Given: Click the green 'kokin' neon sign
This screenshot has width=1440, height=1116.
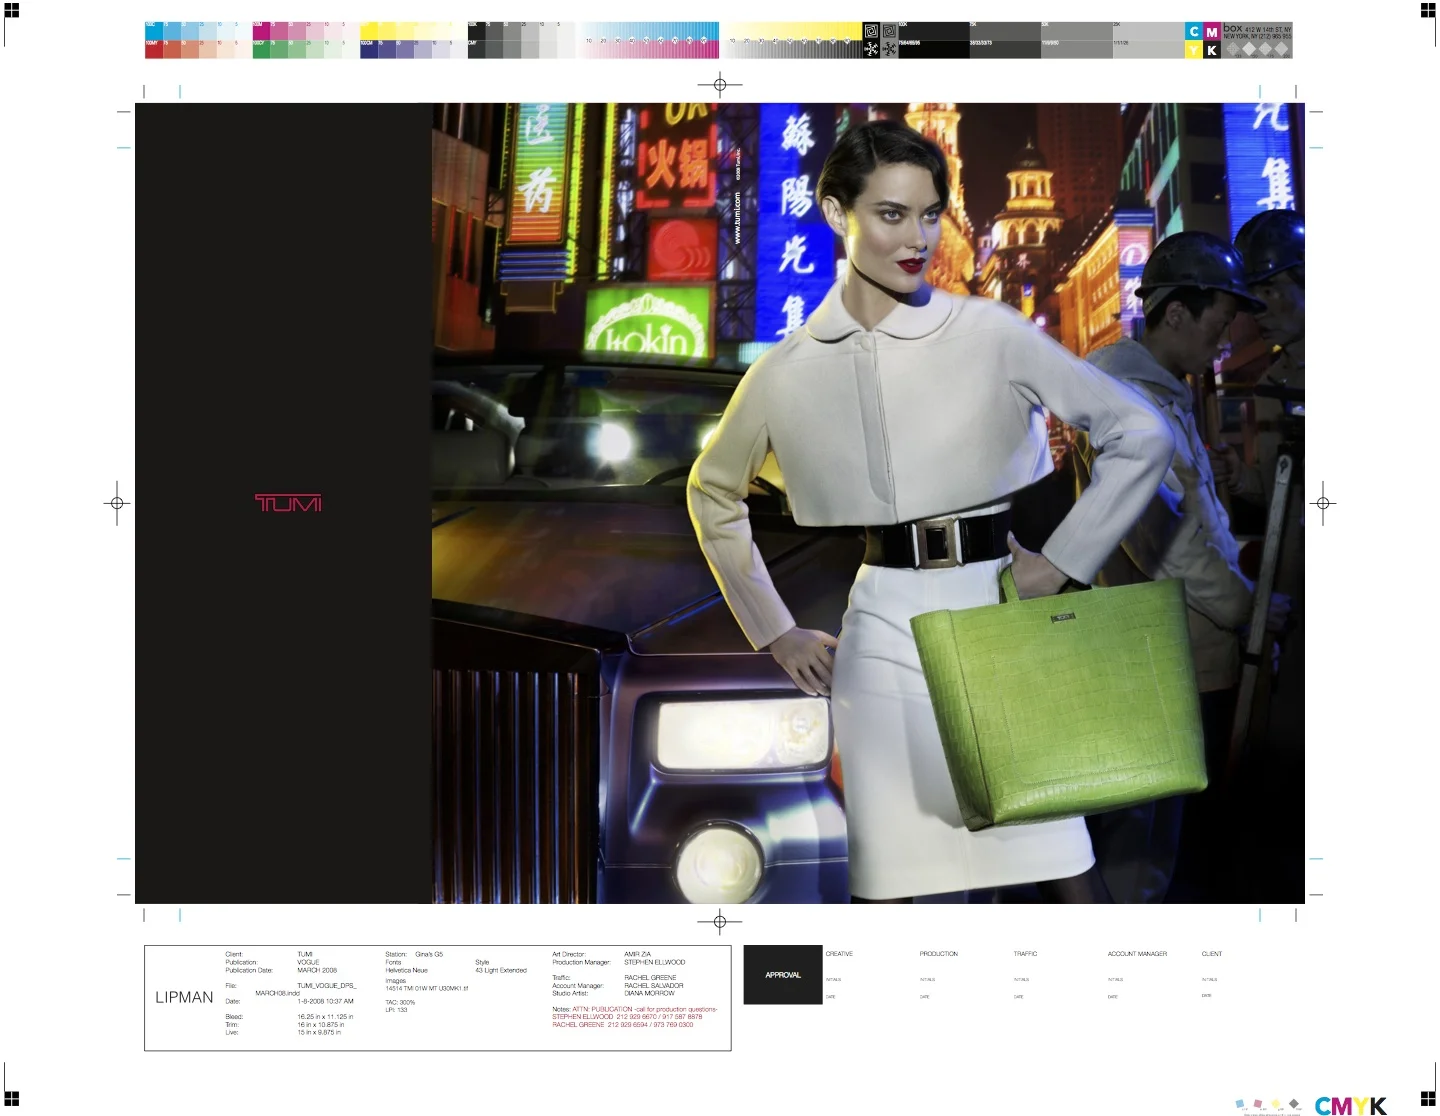Looking at the screenshot, I should [648, 324].
